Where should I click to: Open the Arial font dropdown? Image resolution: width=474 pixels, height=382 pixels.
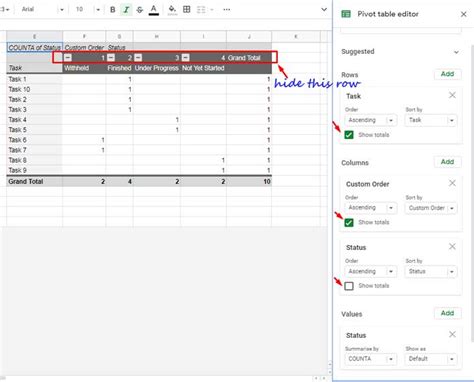tap(42, 10)
